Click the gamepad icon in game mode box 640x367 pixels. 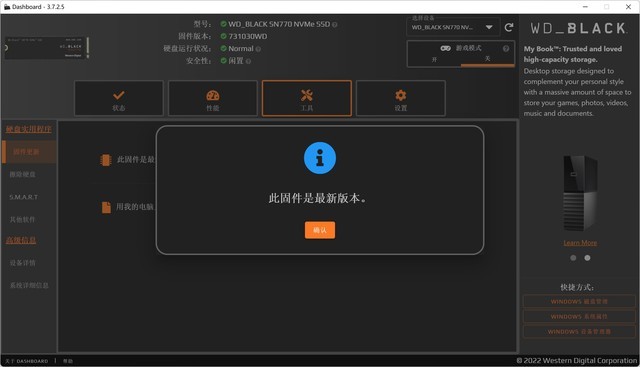pyautogui.click(x=445, y=48)
